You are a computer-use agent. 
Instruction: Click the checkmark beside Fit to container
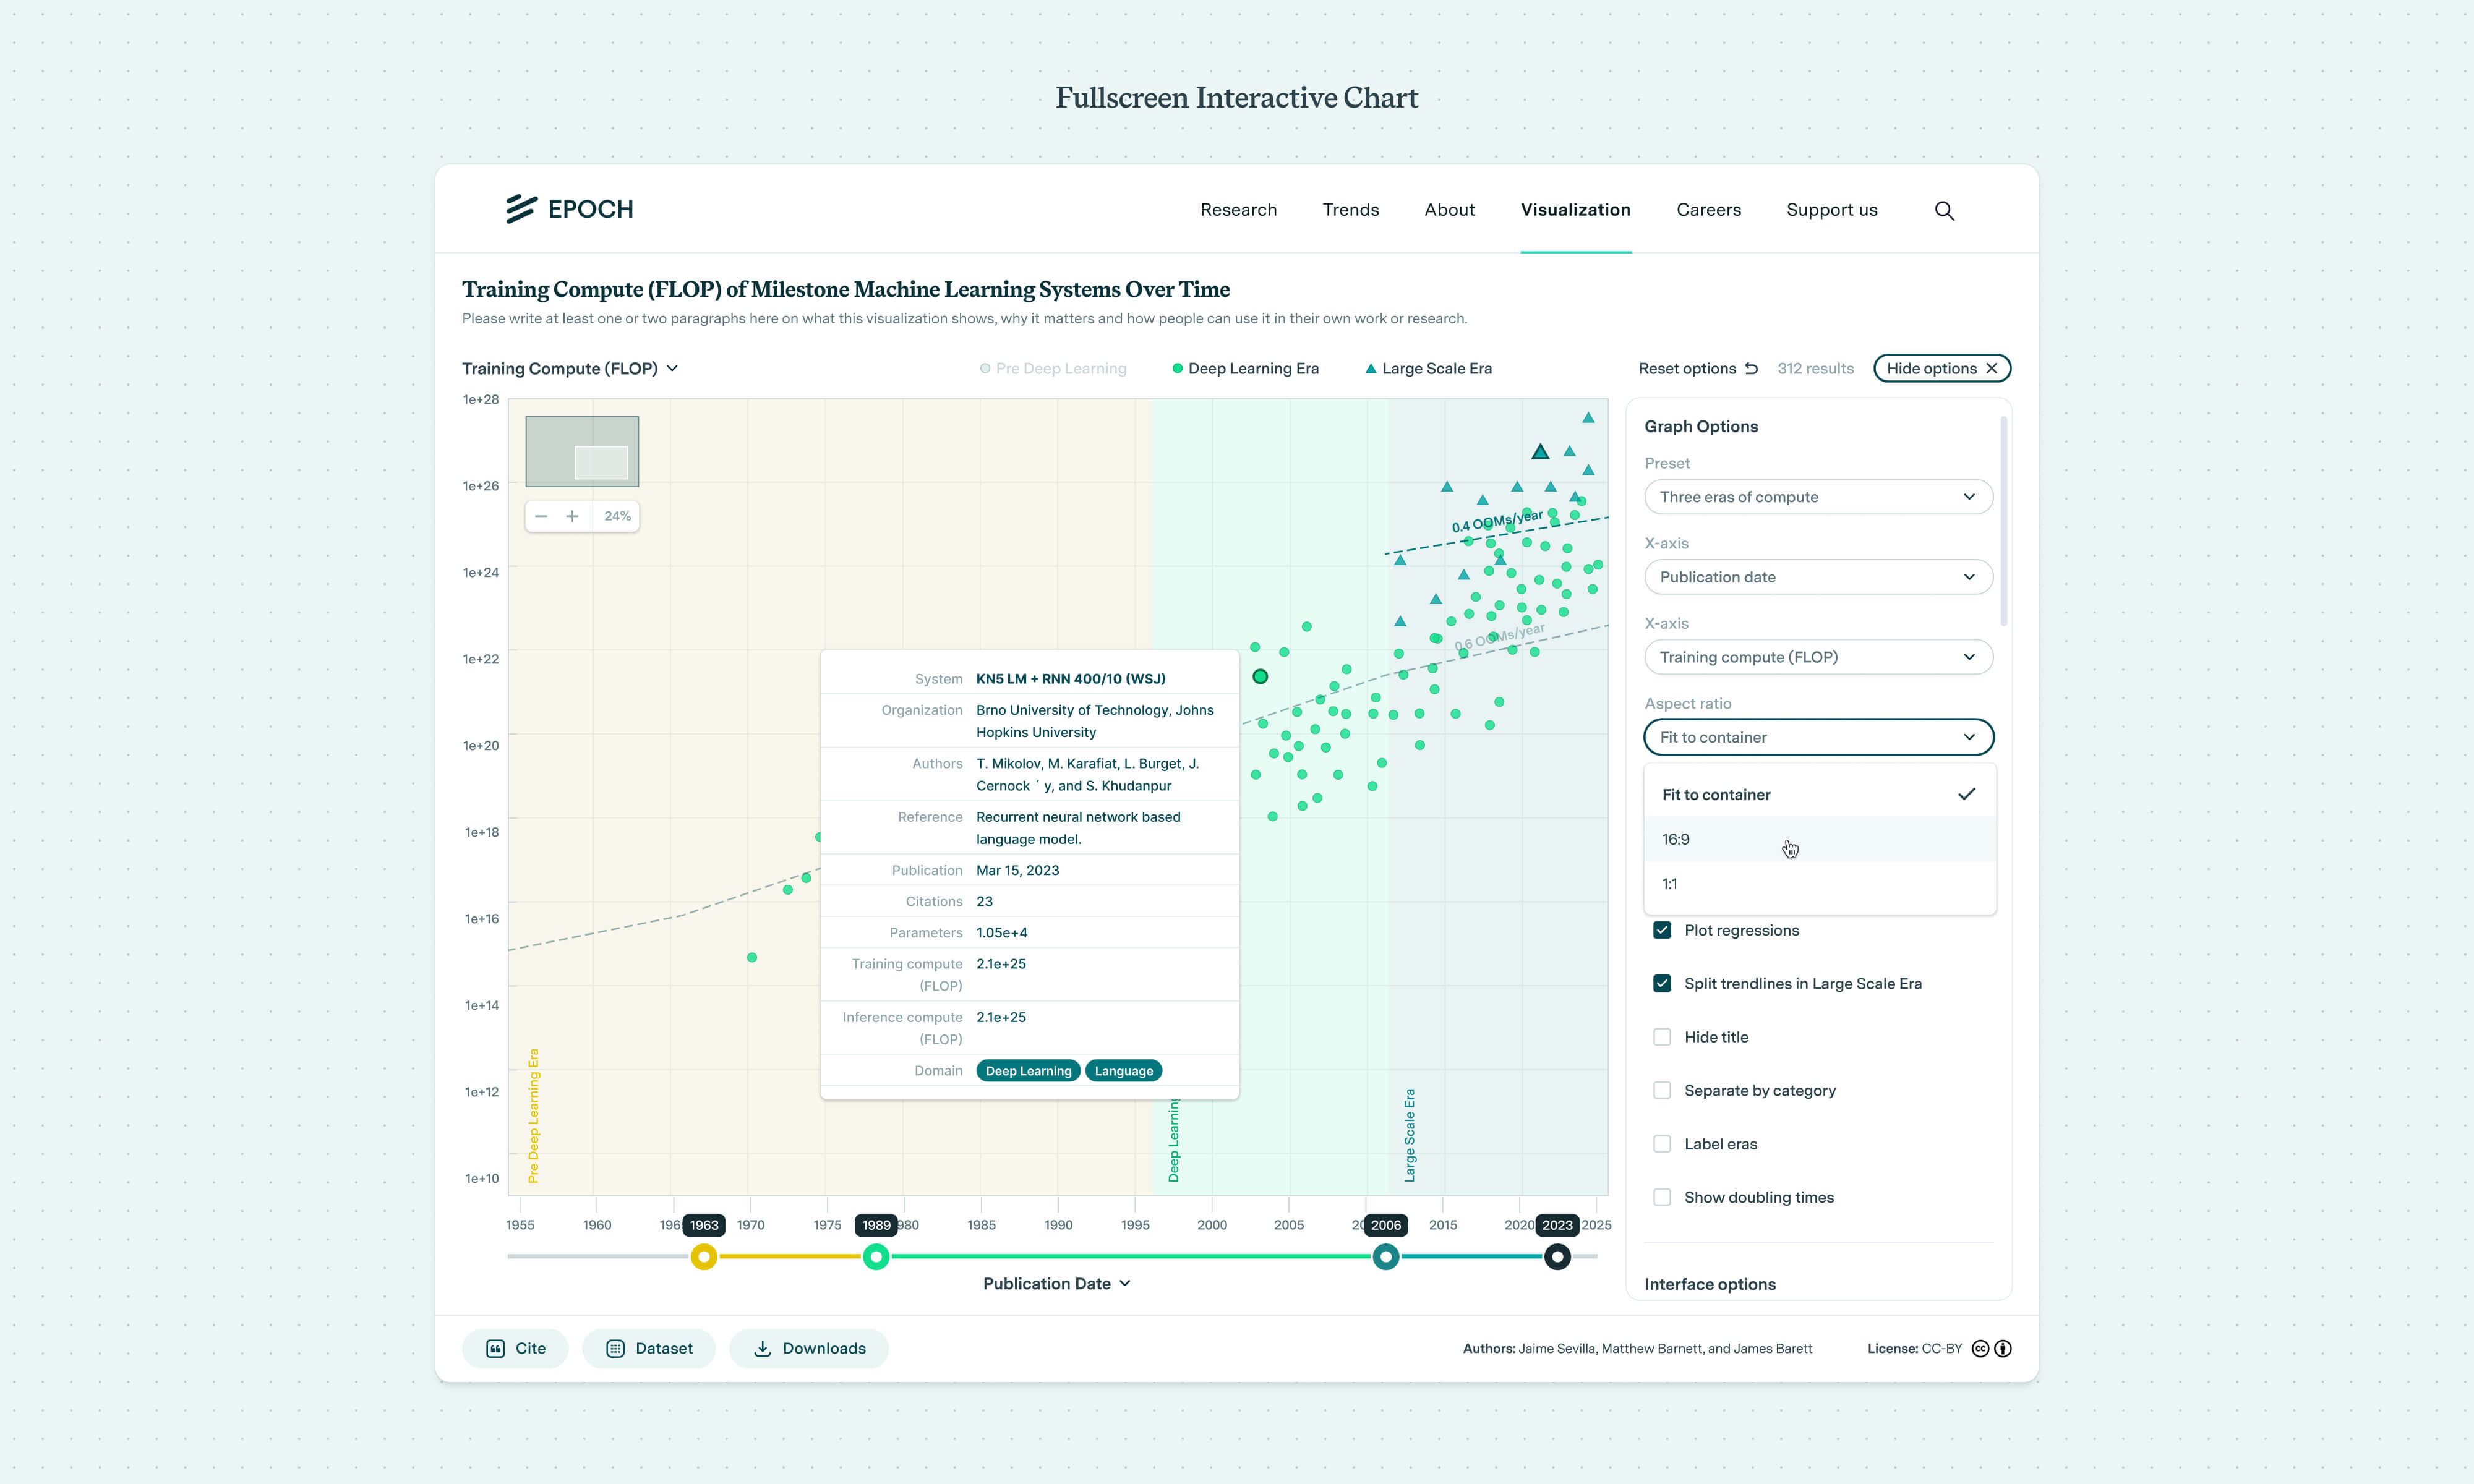pos(1966,794)
